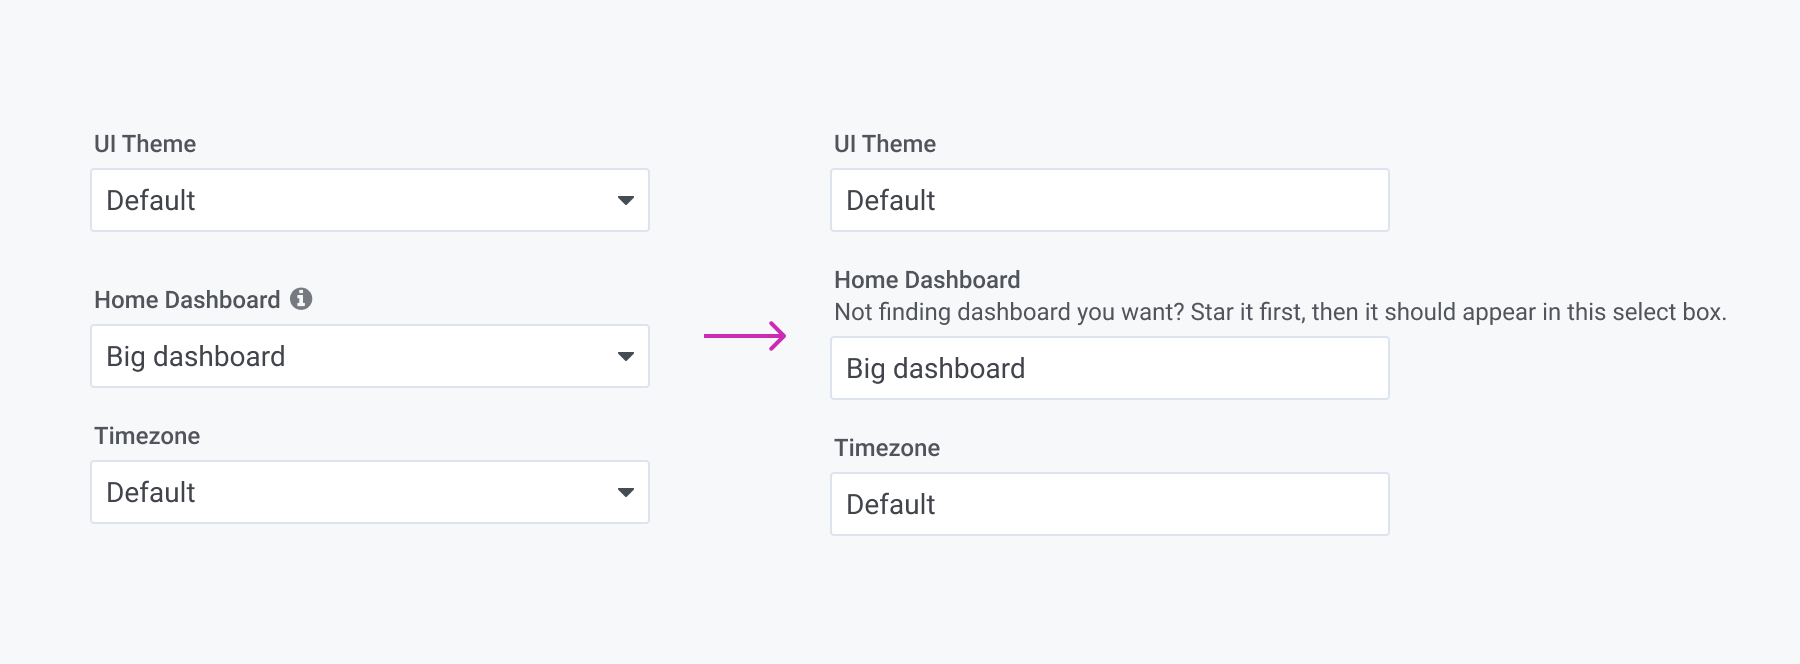Click the magenta arrow between the two forms
The width and height of the screenshot is (1800, 664).
(x=745, y=336)
